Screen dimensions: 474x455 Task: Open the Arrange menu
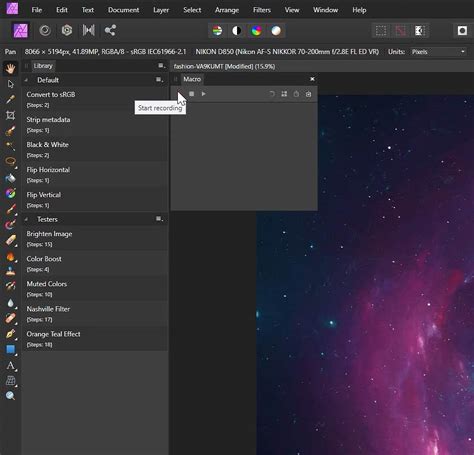(227, 10)
